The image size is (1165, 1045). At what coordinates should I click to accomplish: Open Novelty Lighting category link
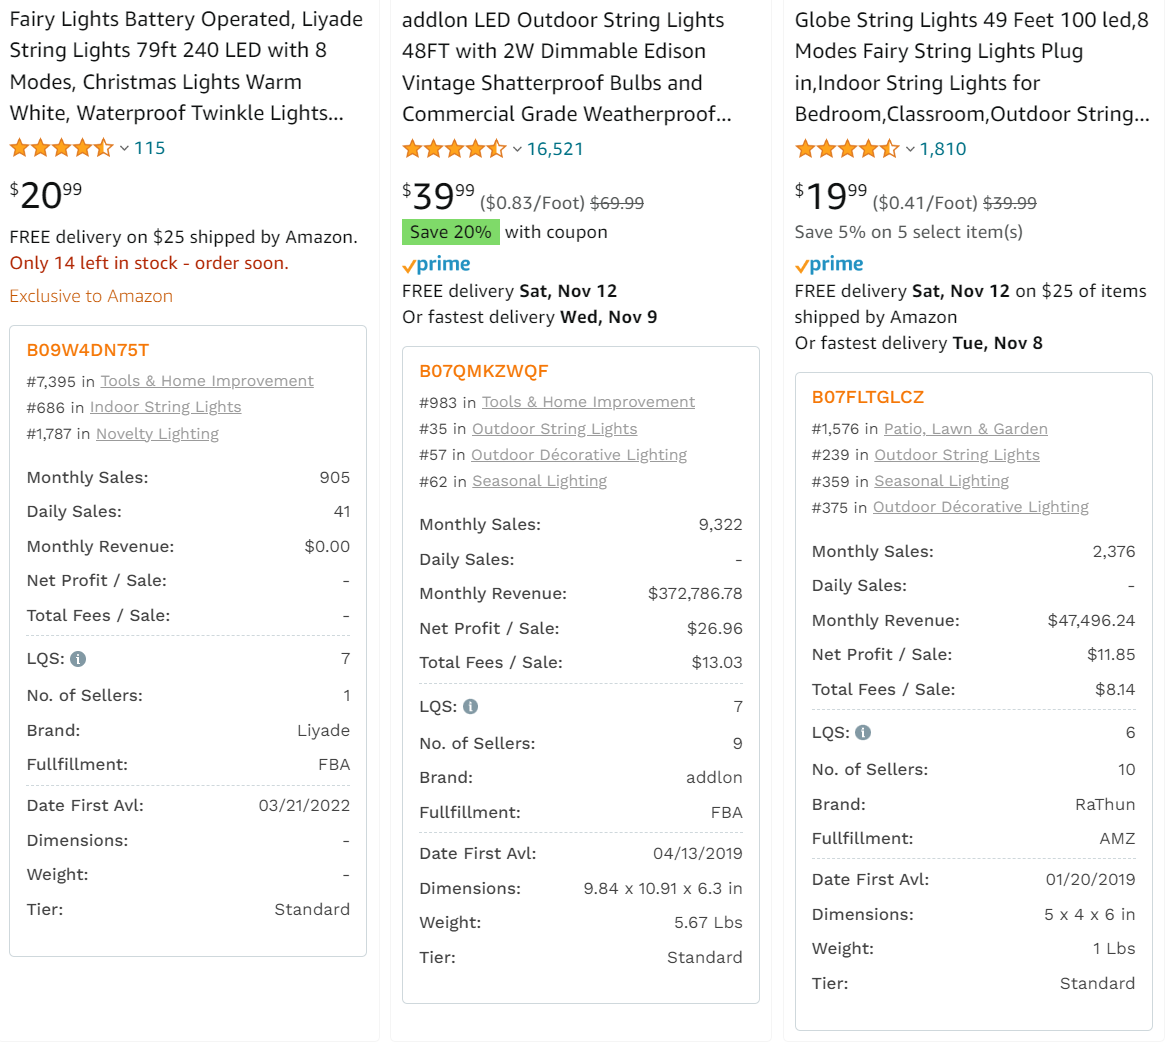(x=158, y=434)
